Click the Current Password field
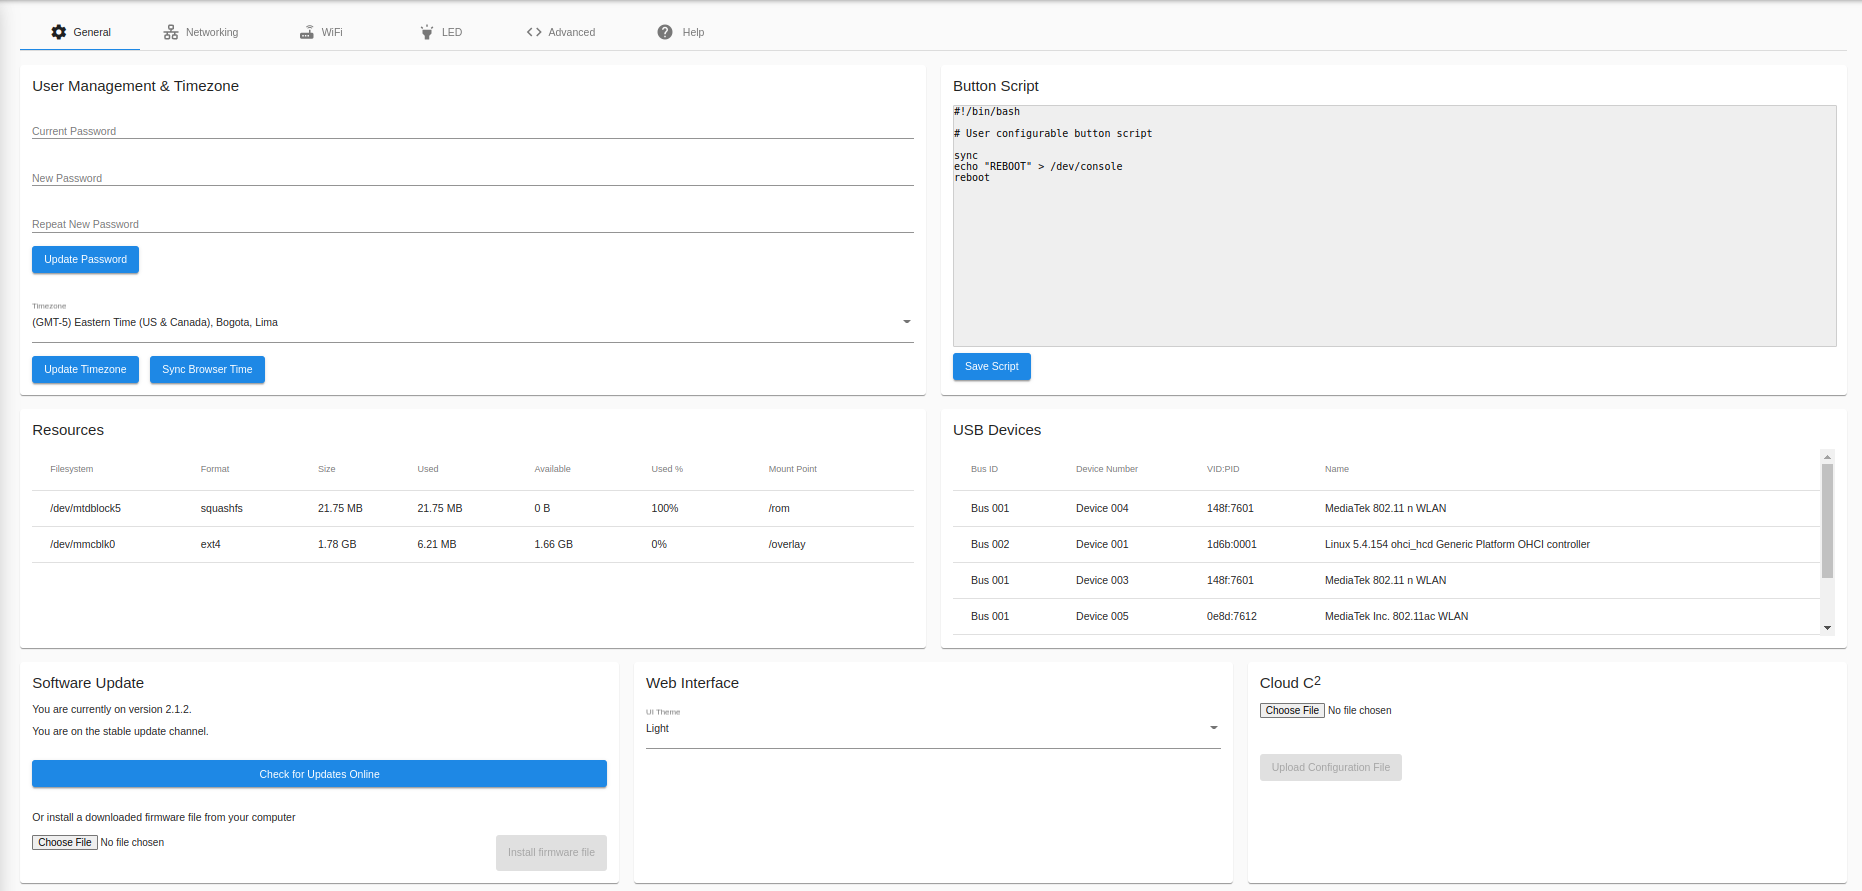The image size is (1862, 891). (473, 128)
